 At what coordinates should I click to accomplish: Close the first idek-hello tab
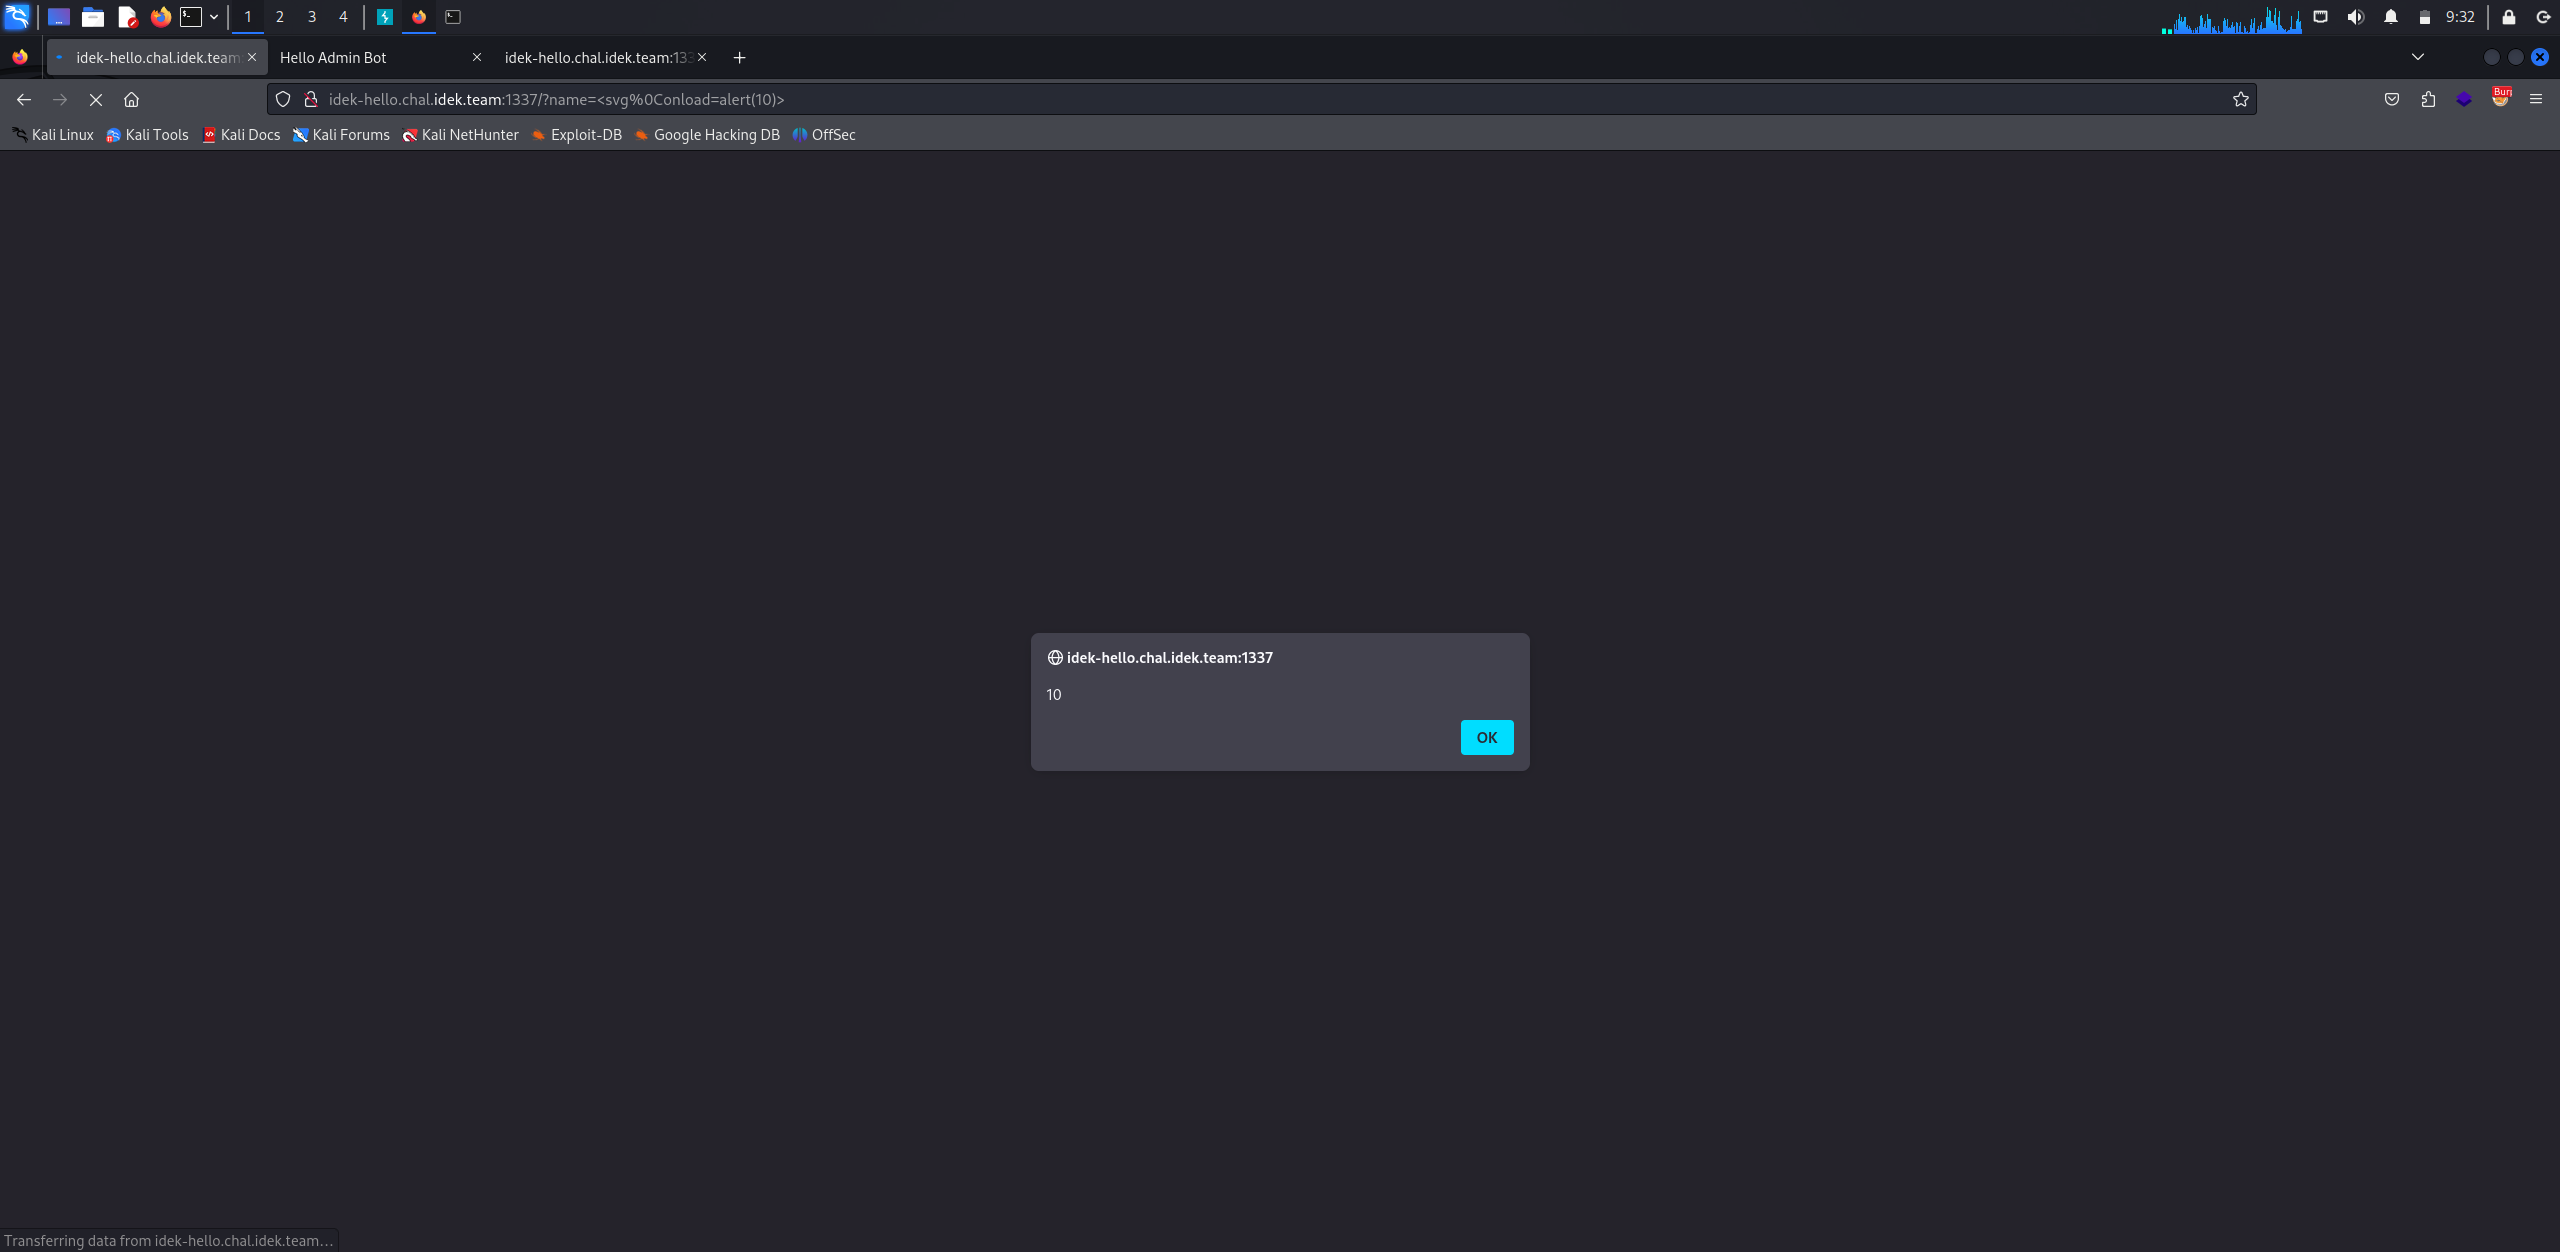click(x=252, y=57)
